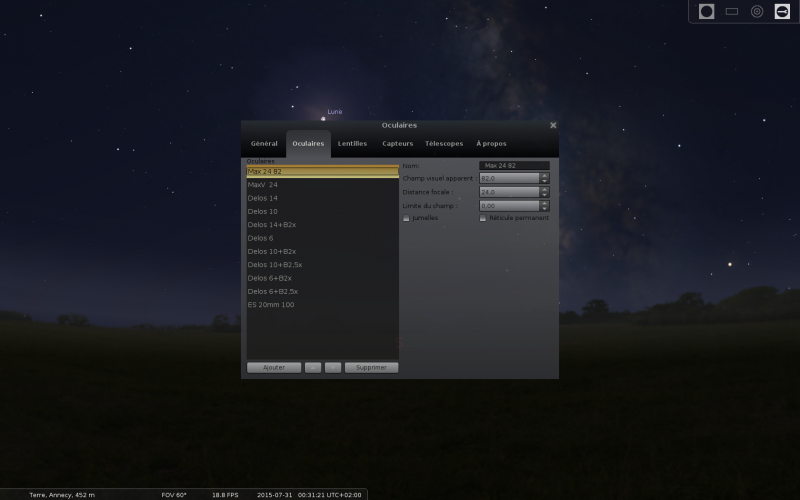Increase Distance focale value
800x500 pixels.
(x=544, y=189)
